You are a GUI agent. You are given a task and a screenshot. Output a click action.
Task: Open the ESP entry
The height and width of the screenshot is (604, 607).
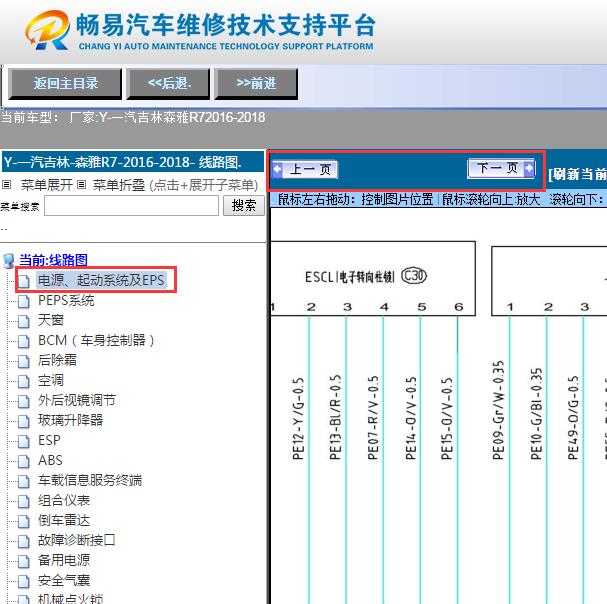[x=49, y=440]
